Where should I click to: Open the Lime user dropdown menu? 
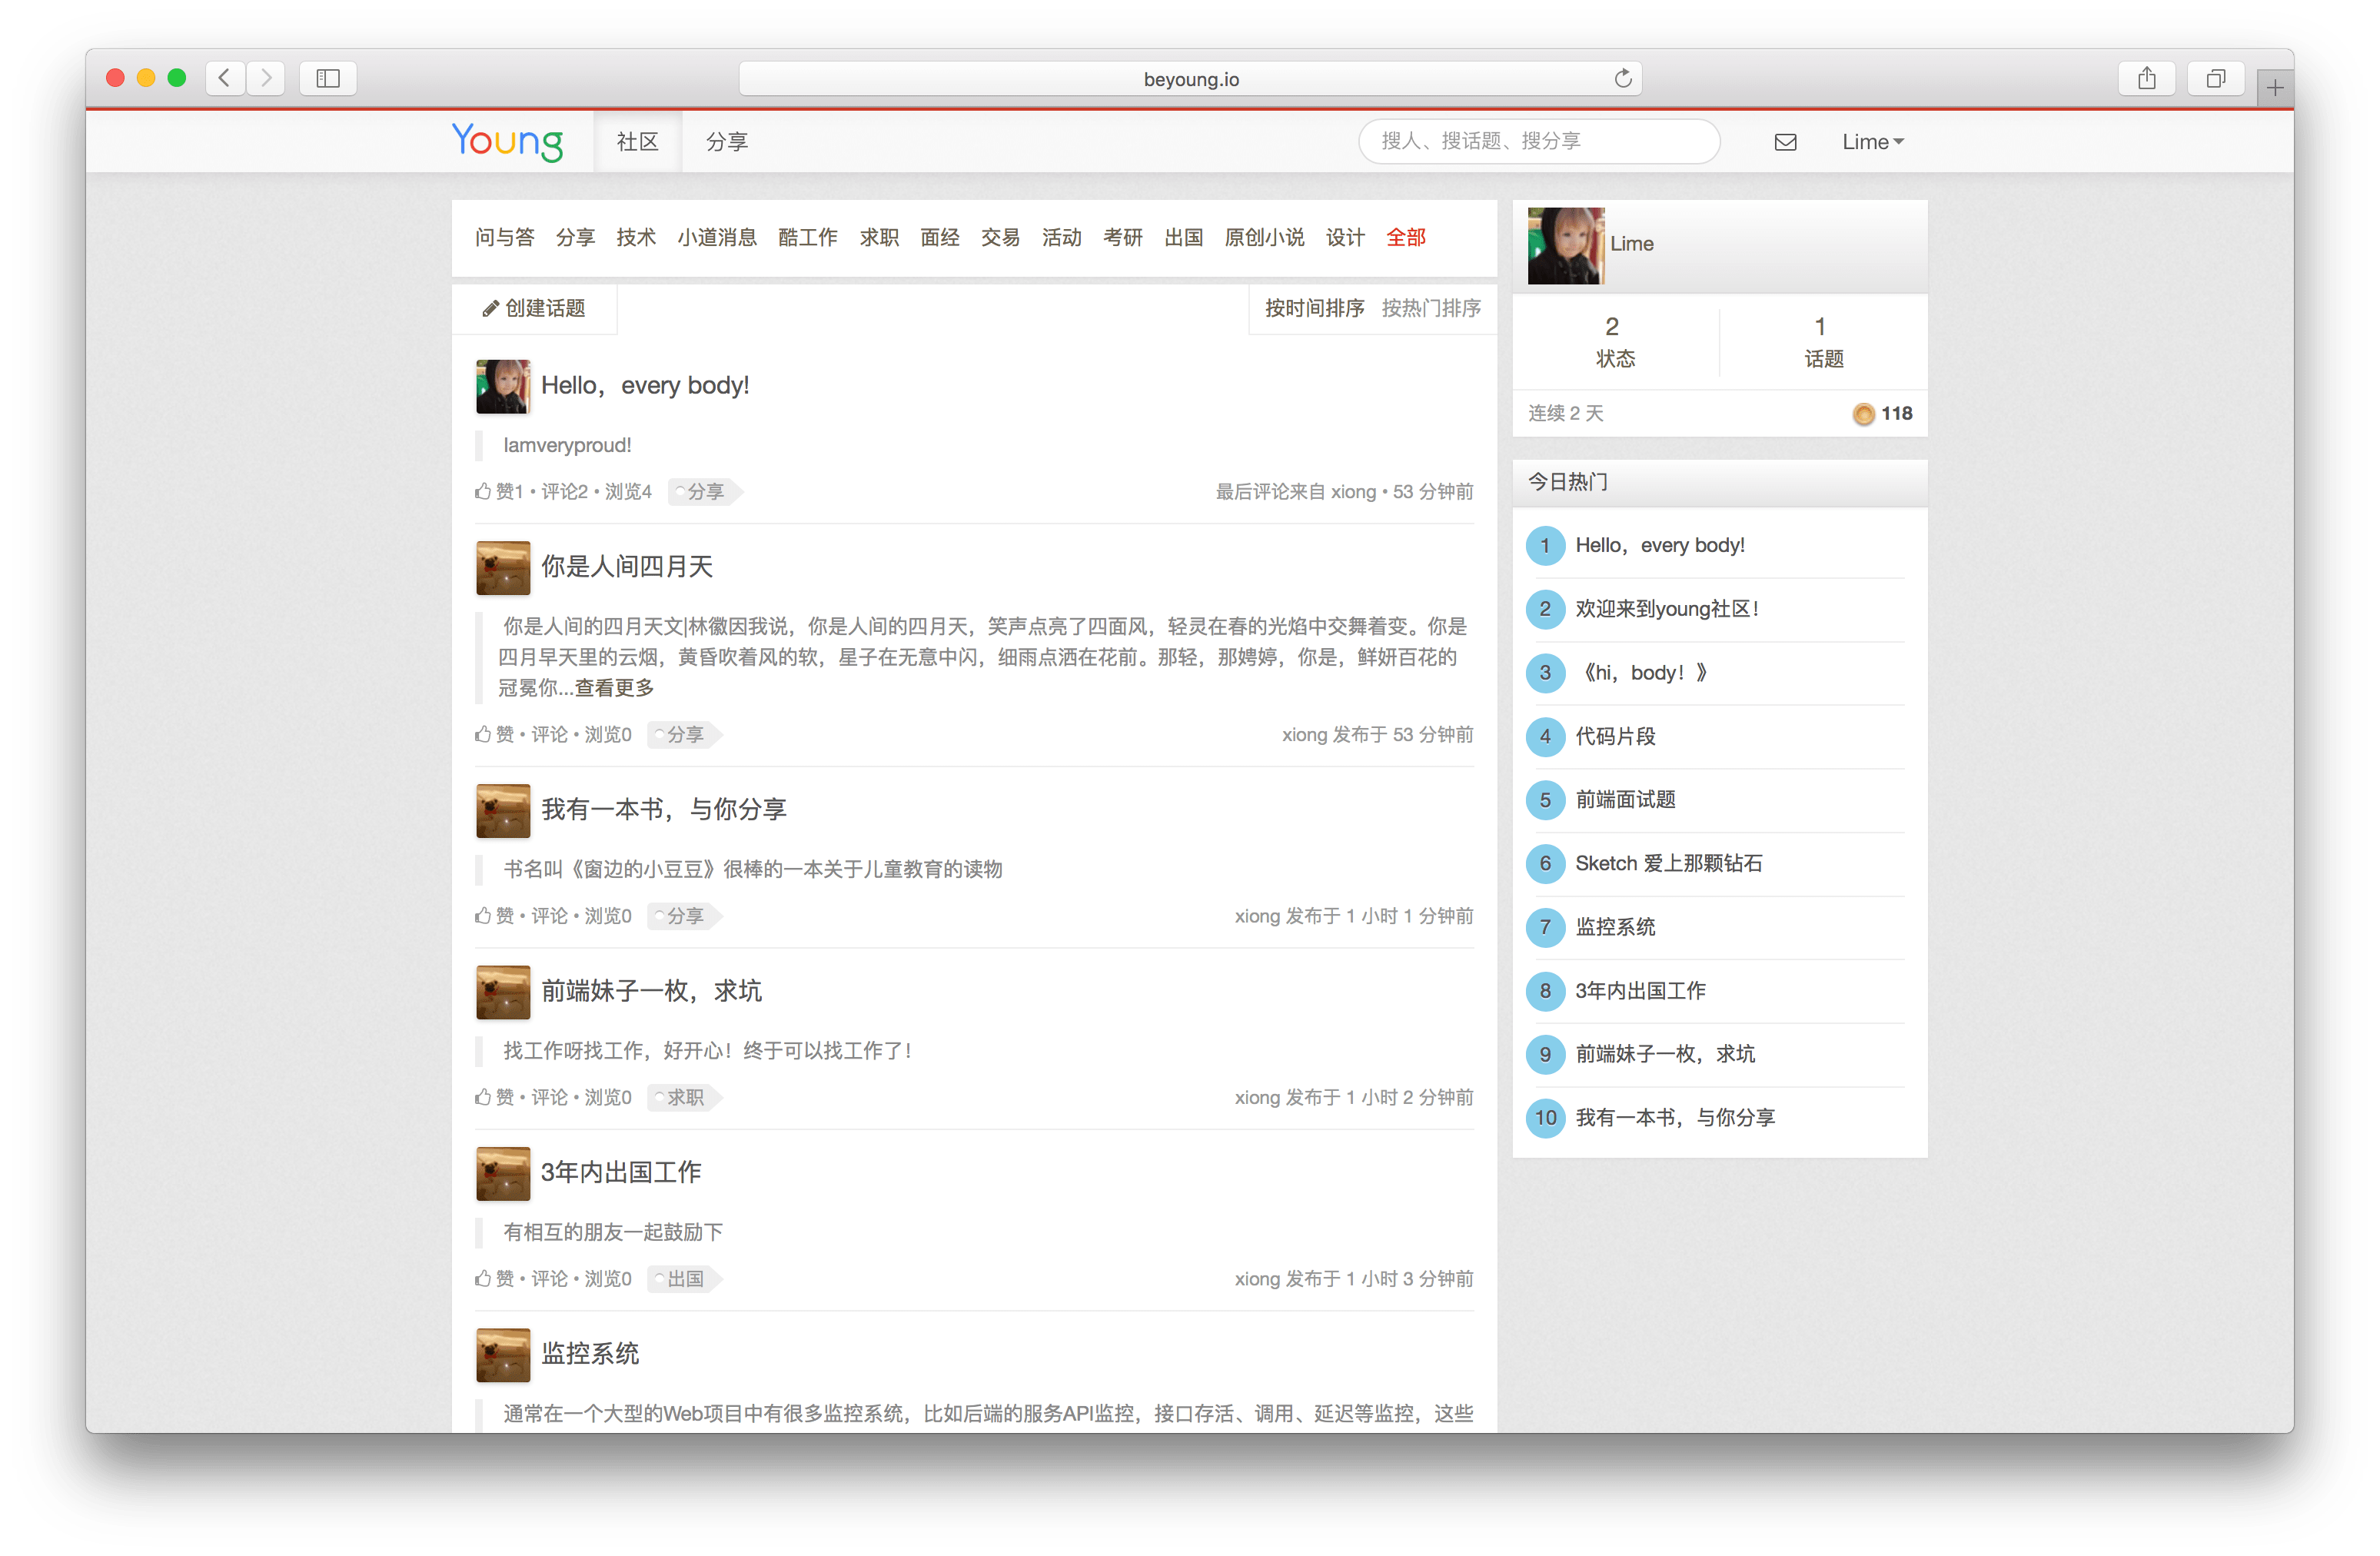(1872, 142)
